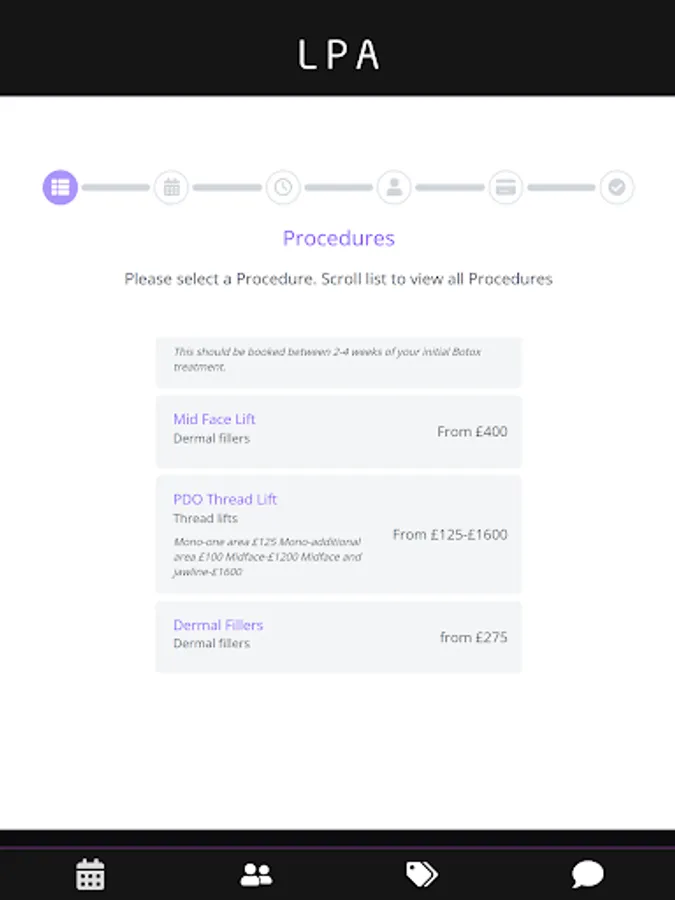This screenshot has width=675, height=900.
Task: Click the from £275 price
Action: tap(473, 637)
